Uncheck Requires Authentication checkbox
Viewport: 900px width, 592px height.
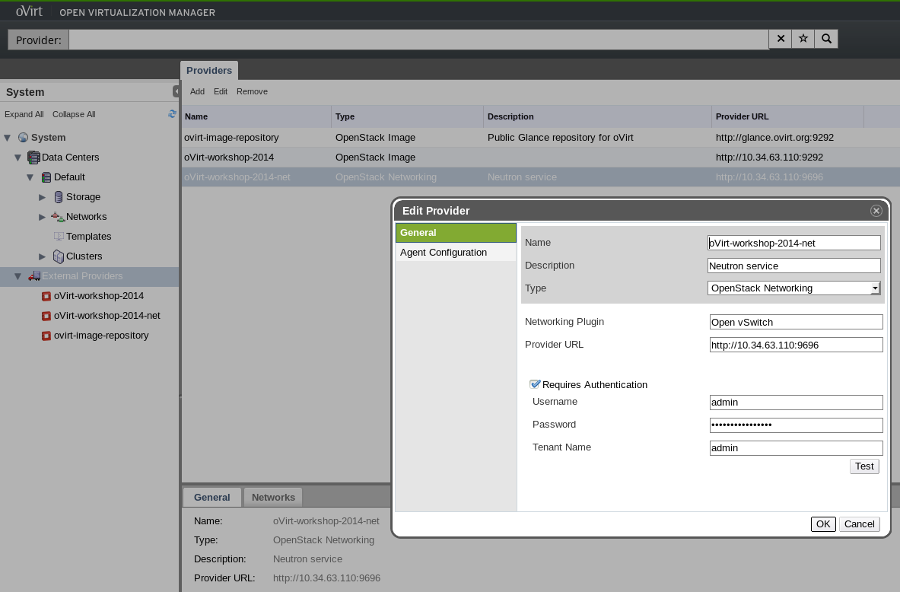[x=535, y=384]
